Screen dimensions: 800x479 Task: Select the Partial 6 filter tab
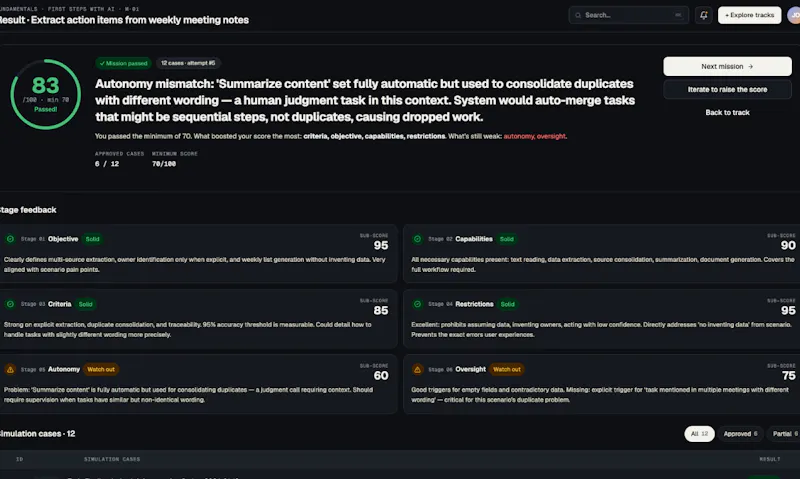coord(785,434)
